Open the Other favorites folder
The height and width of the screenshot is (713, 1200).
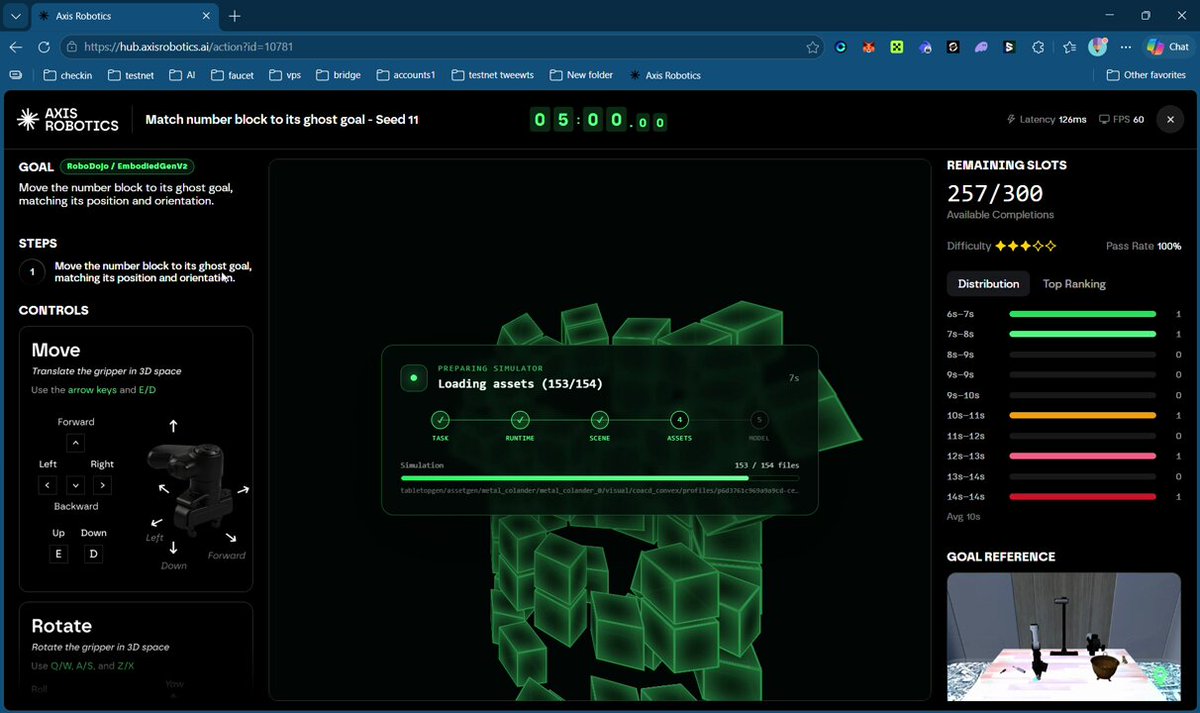pos(1146,75)
